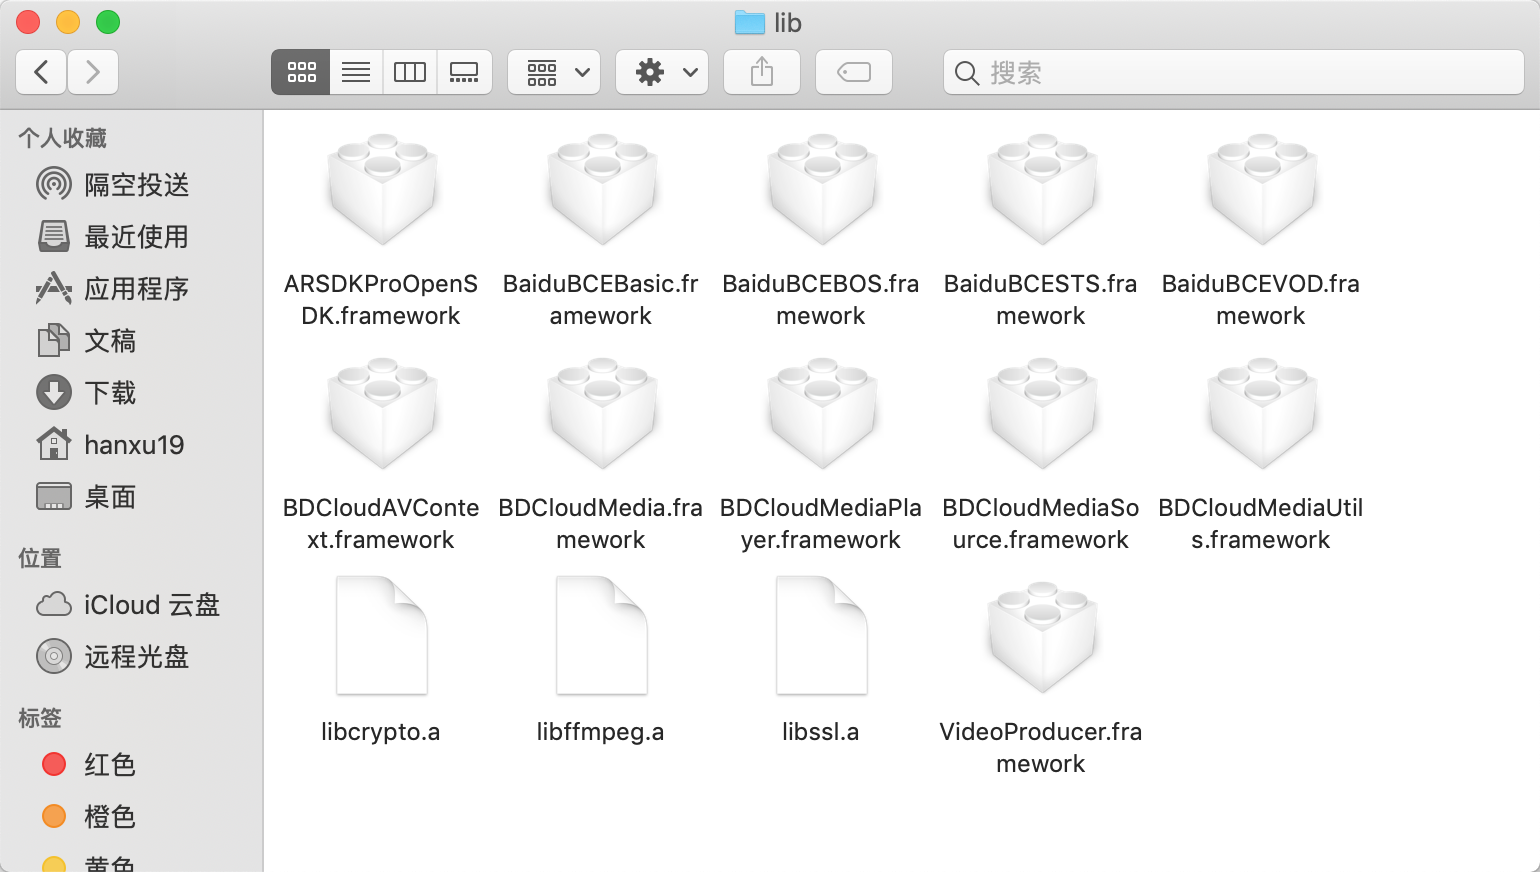1540x872 pixels.
Task: Select BaiduBCEBOS.framework icon
Action: (822, 189)
